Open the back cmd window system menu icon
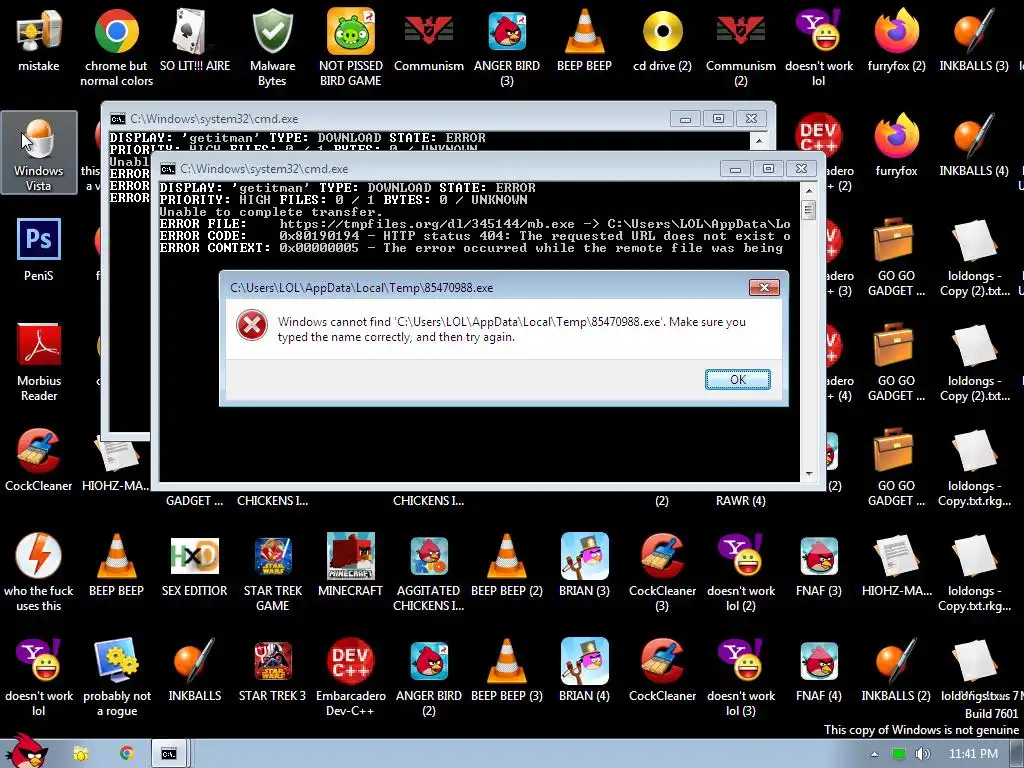 pos(118,119)
